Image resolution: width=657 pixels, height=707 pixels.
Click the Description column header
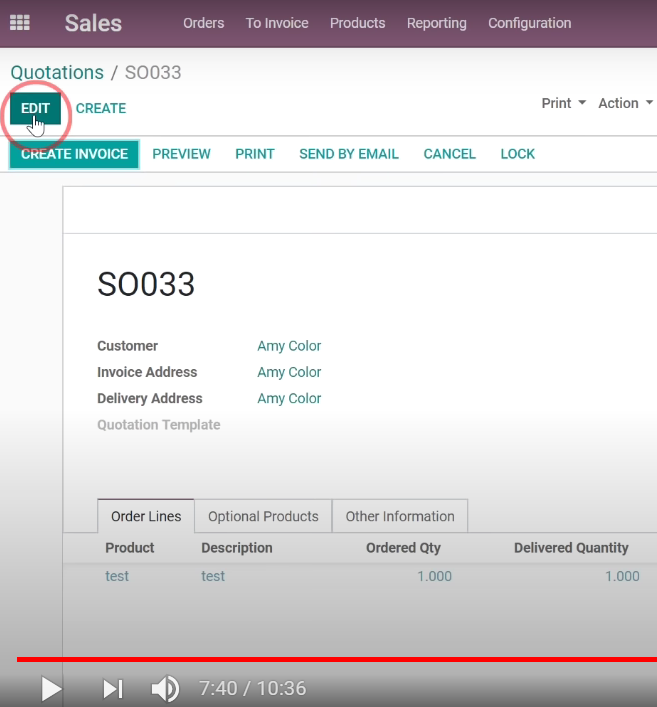coord(237,548)
